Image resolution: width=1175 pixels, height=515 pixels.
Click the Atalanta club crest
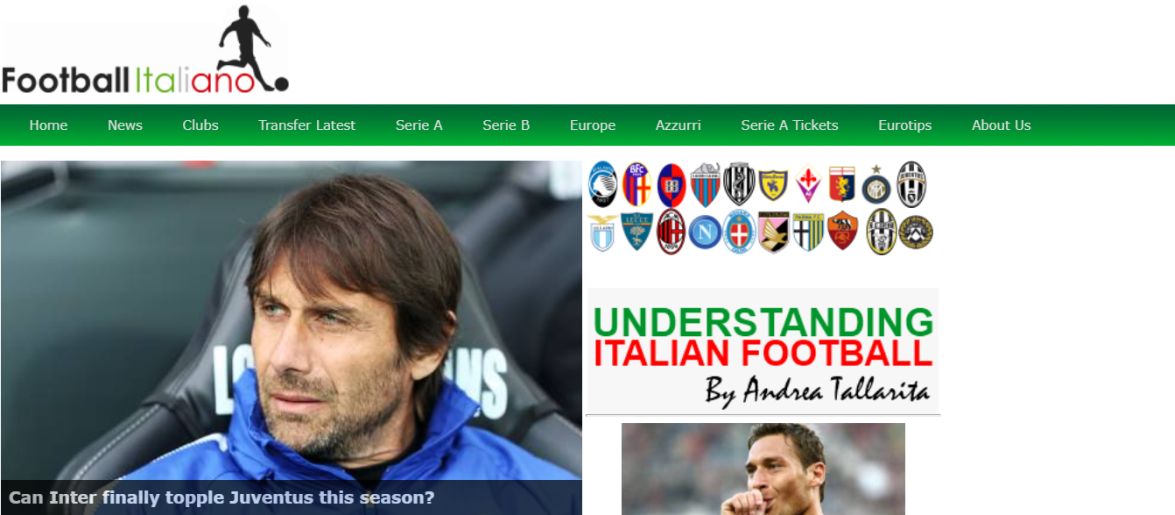click(x=602, y=184)
